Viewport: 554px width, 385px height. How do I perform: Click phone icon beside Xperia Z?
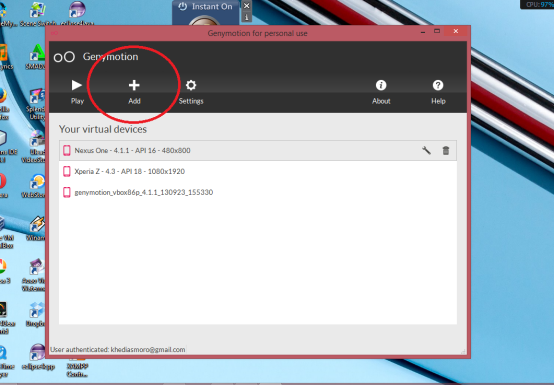(x=66, y=171)
